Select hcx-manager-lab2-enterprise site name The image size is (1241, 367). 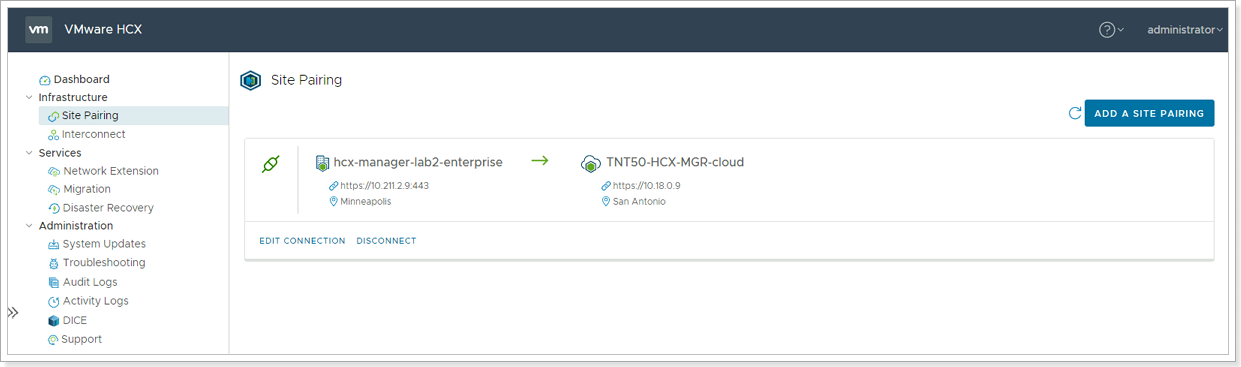tap(418, 162)
